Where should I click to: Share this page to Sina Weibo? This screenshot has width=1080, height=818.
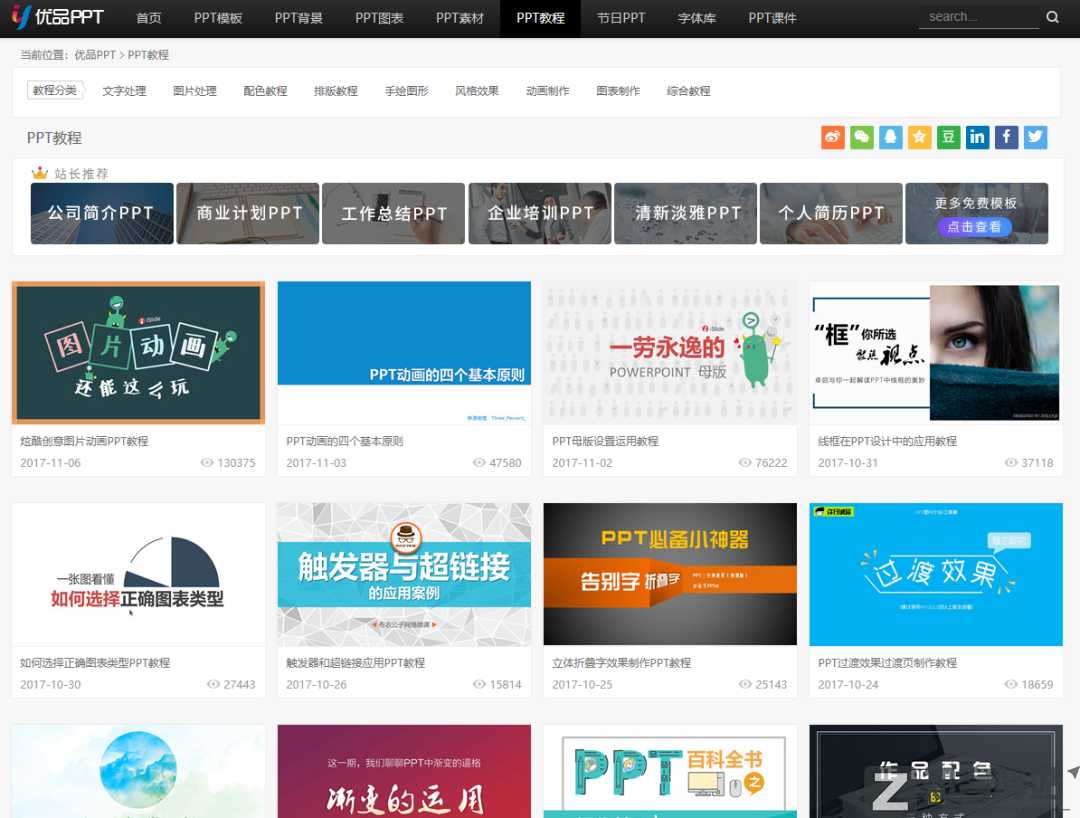[832, 137]
